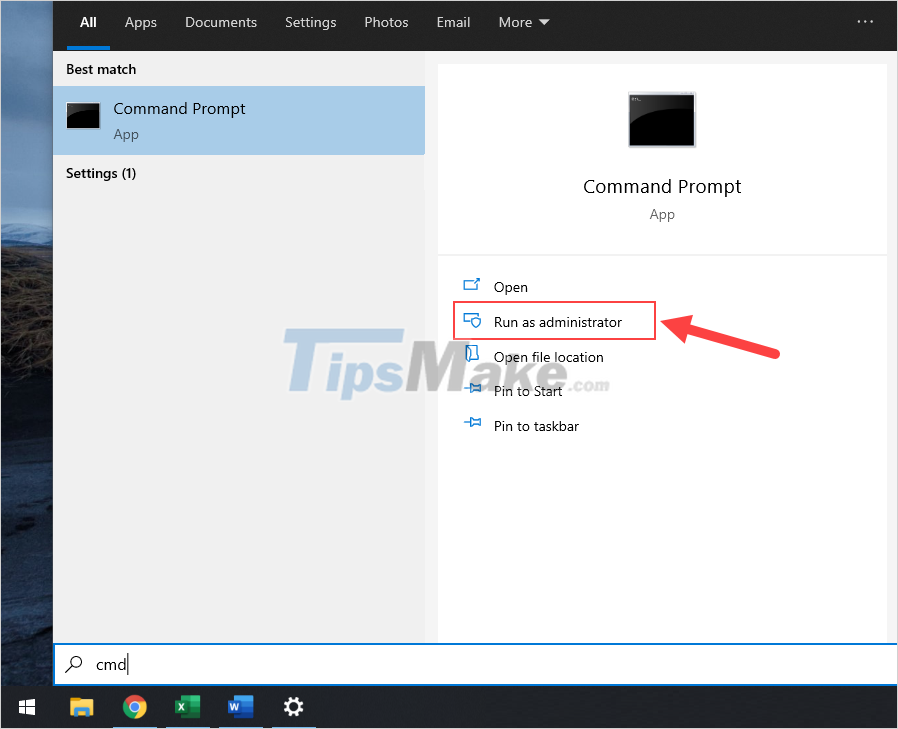898x729 pixels.
Task: Click the Pin to taskbar pin icon
Action: pyautogui.click(x=472, y=425)
